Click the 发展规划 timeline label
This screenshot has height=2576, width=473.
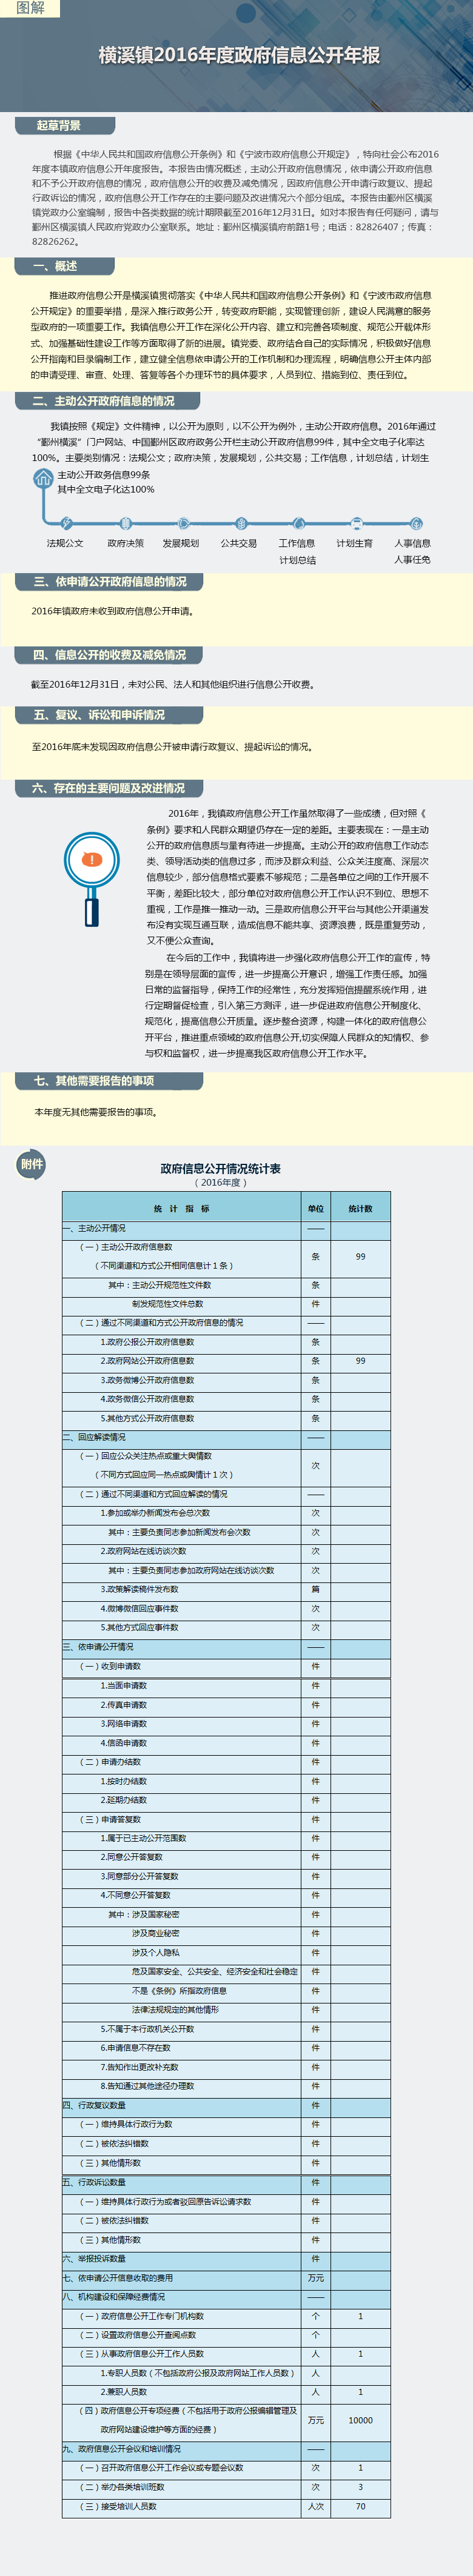coord(181,544)
